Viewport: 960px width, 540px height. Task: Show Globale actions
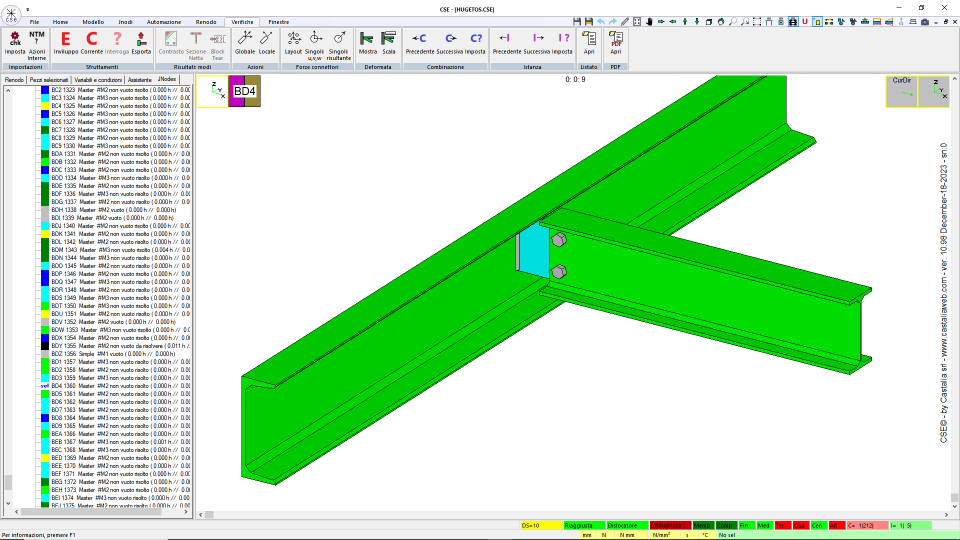[x=245, y=43]
